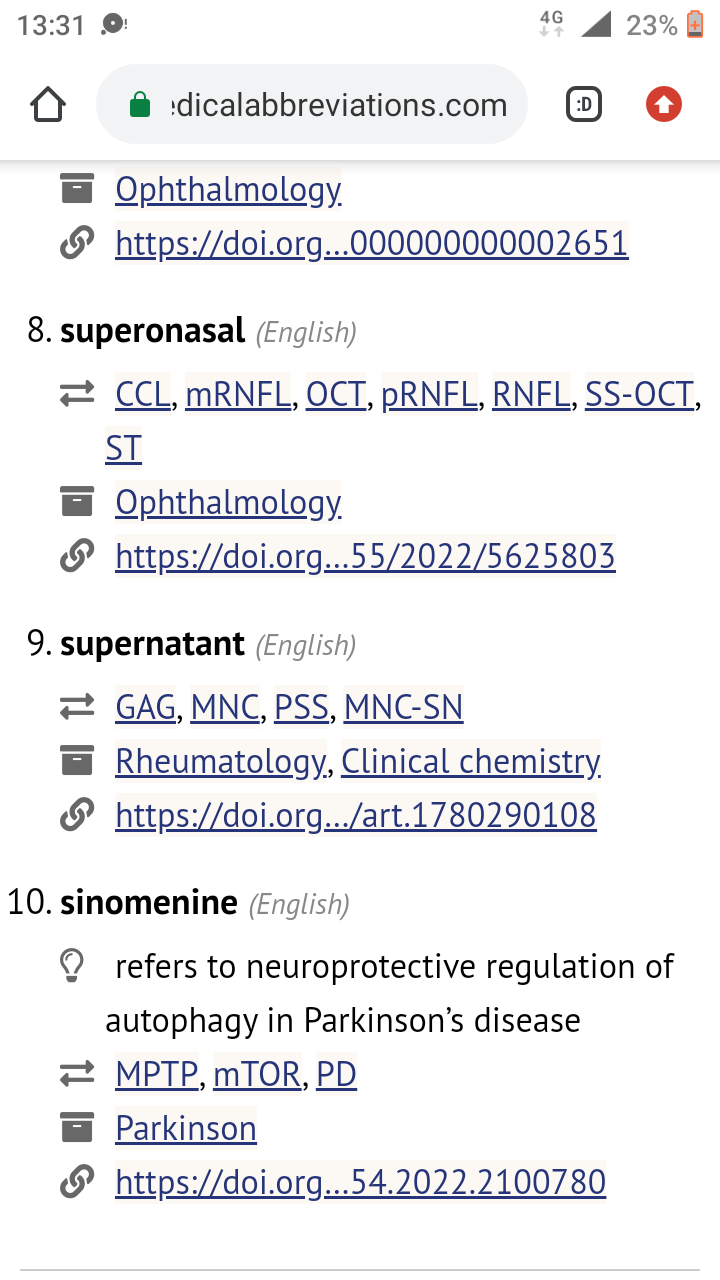Tap the archive box icon under superonasal
The width and height of the screenshot is (720, 1280).
[x=76, y=502]
